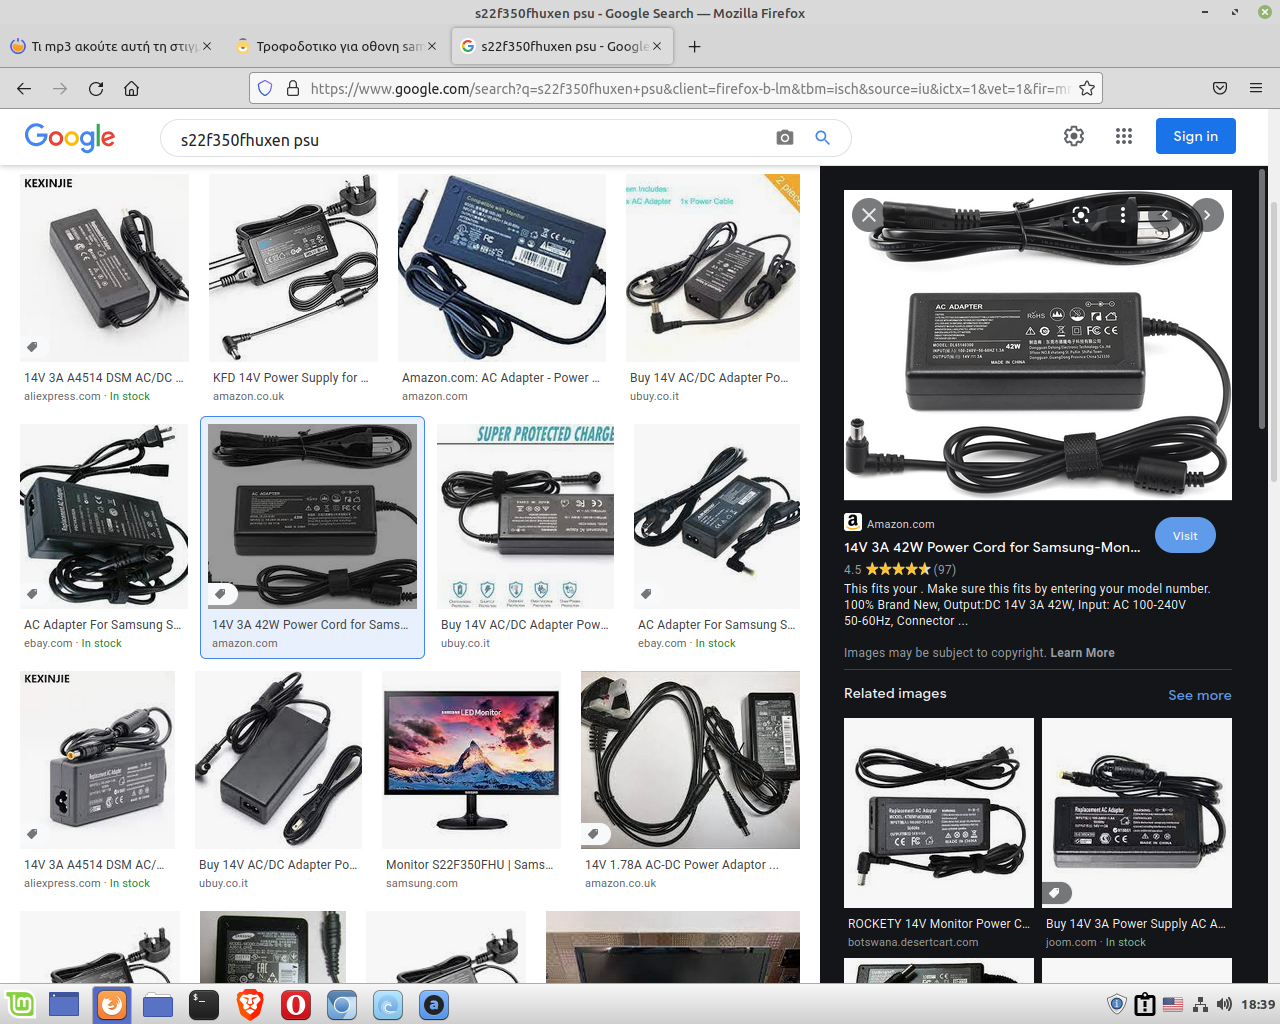Open the large preview image of adapter
The width and height of the screenshot is (1280, 1024).
tap(1038, 345)
